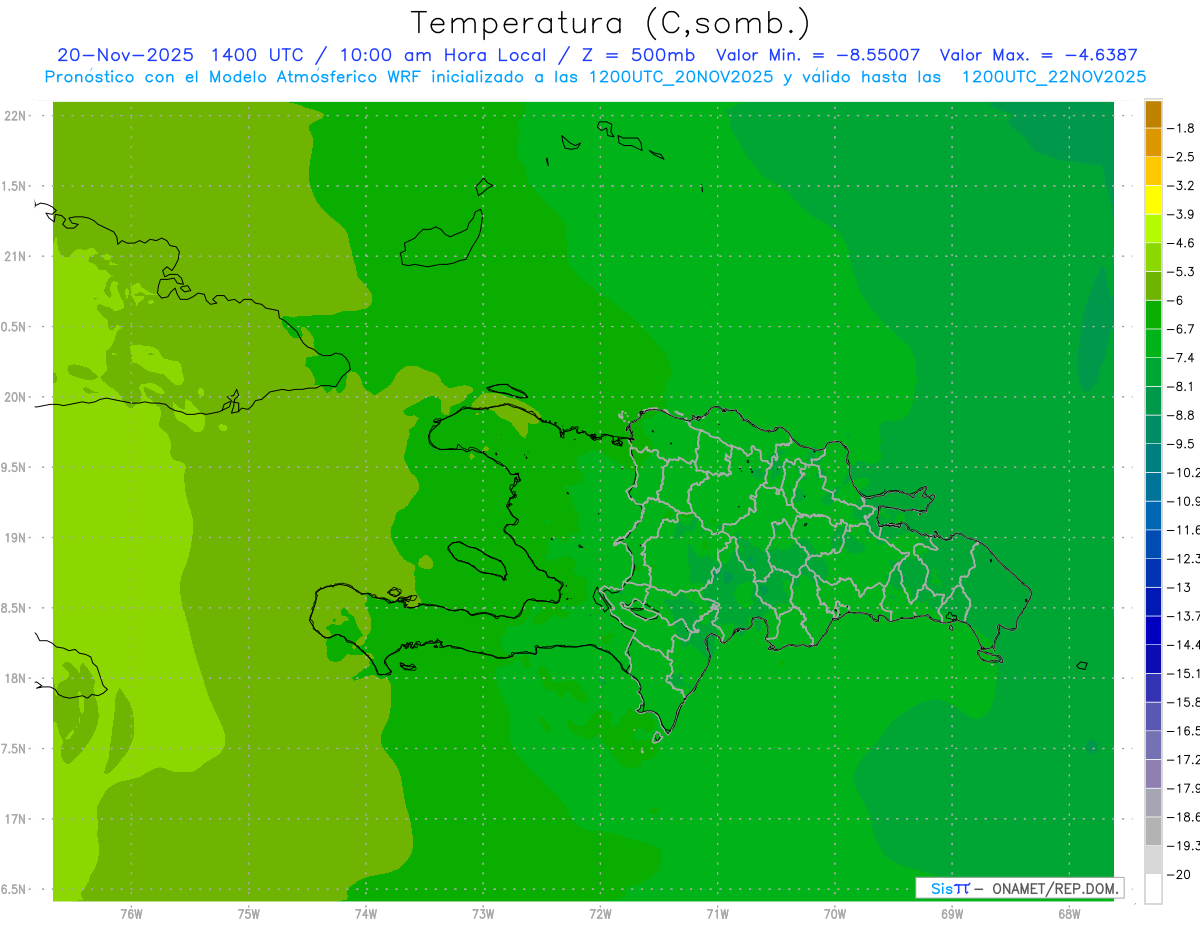
Task: Select the "Valor Max. = -4.6387" value
Action: click(x=1039, y=55)
